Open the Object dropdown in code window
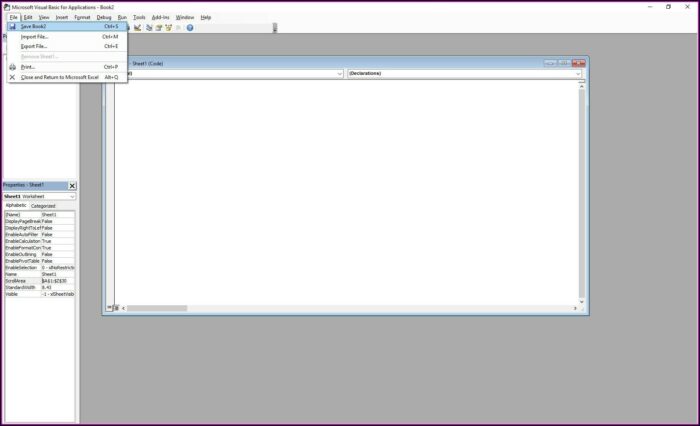The image size is (700, 426). click(340, 73)
